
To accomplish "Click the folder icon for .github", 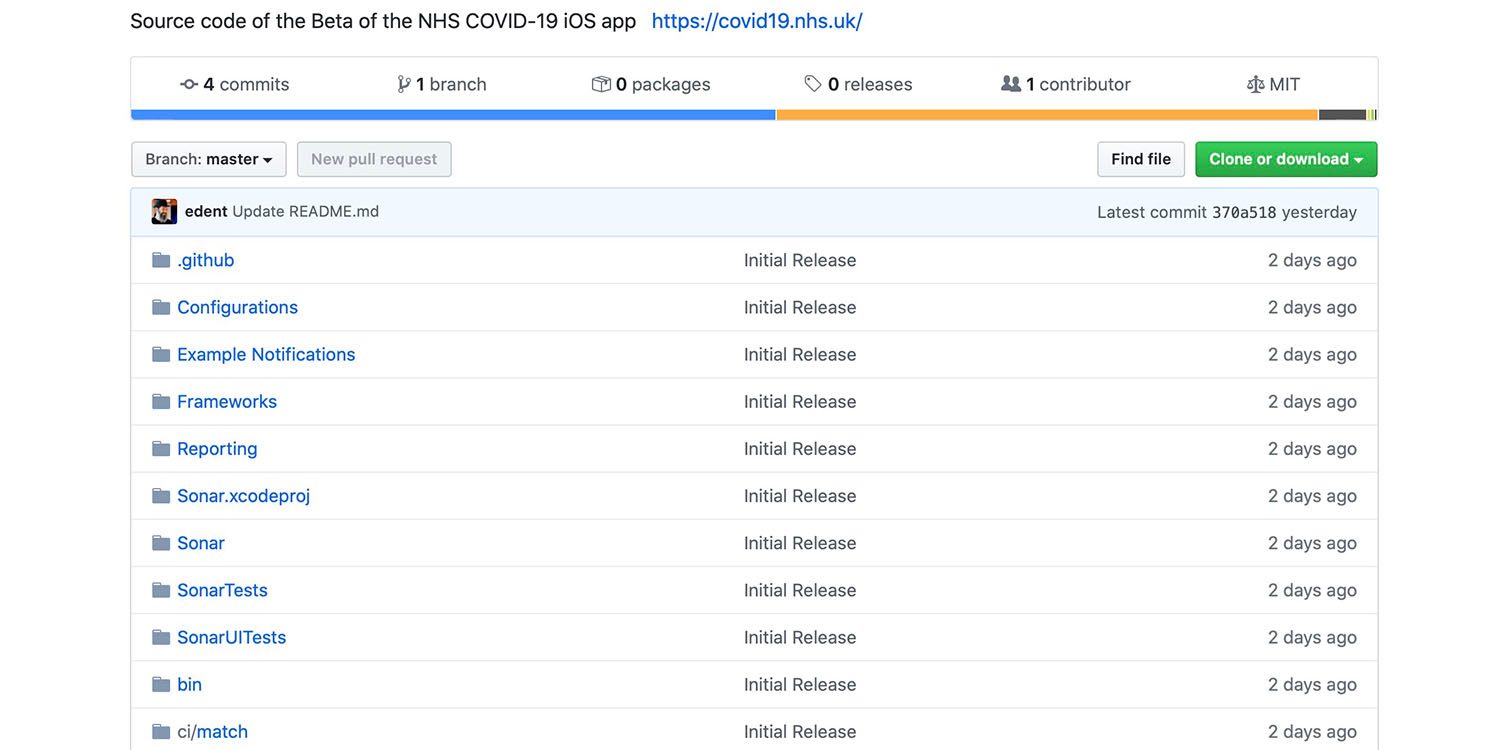I will click(161, 260).
